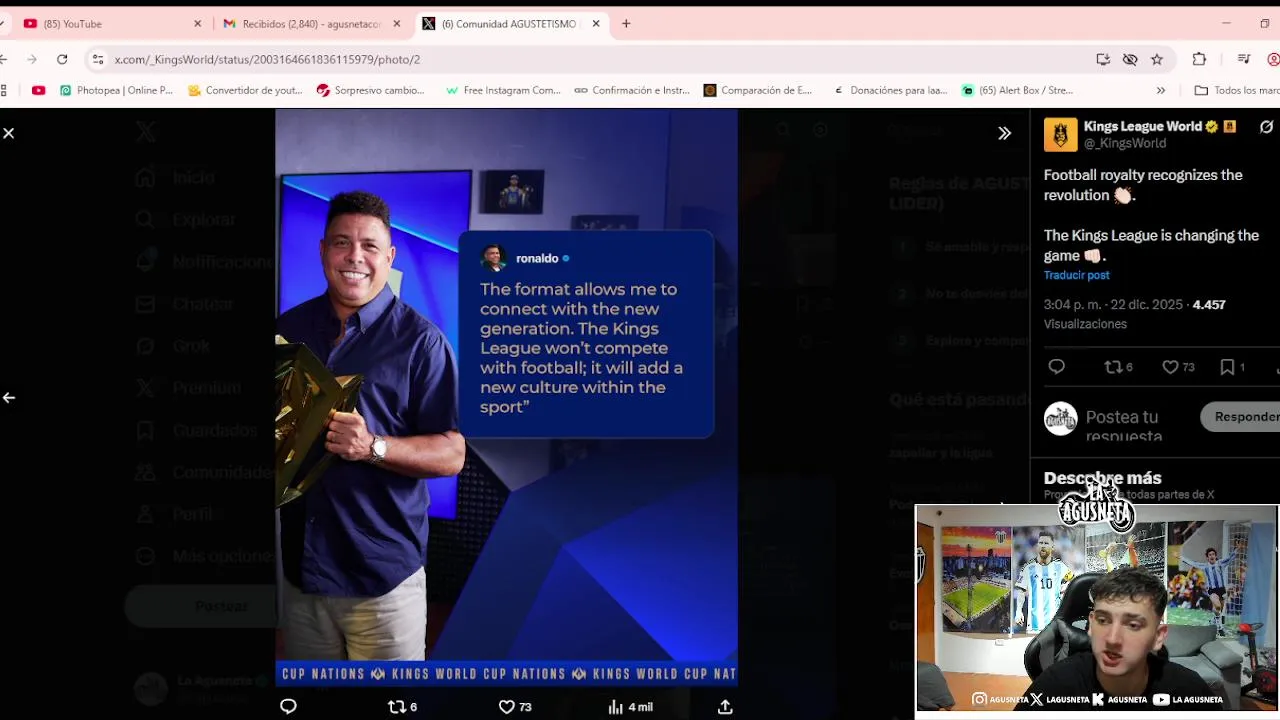Open the Kings League World profile avatar
The image size is (1280, 720).
tap(1060, 134)
